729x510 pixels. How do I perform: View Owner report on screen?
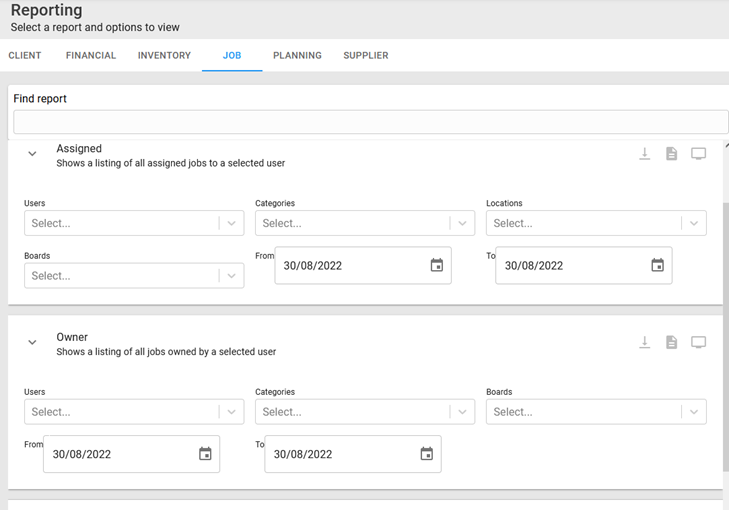click(x=698, y=342)
